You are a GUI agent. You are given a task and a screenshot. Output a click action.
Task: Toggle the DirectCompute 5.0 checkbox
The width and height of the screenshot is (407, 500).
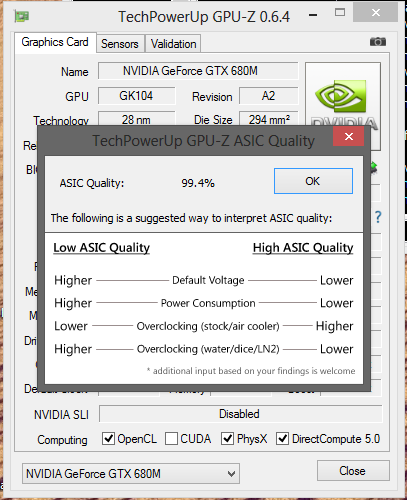[x=282, y=439]
